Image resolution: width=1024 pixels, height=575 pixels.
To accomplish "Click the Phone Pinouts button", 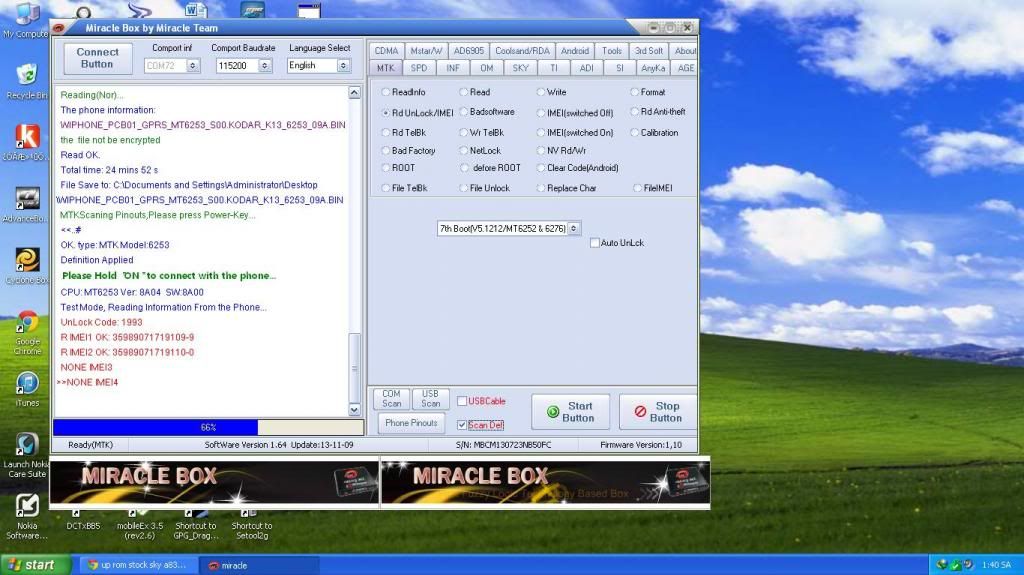I will 411,423.
